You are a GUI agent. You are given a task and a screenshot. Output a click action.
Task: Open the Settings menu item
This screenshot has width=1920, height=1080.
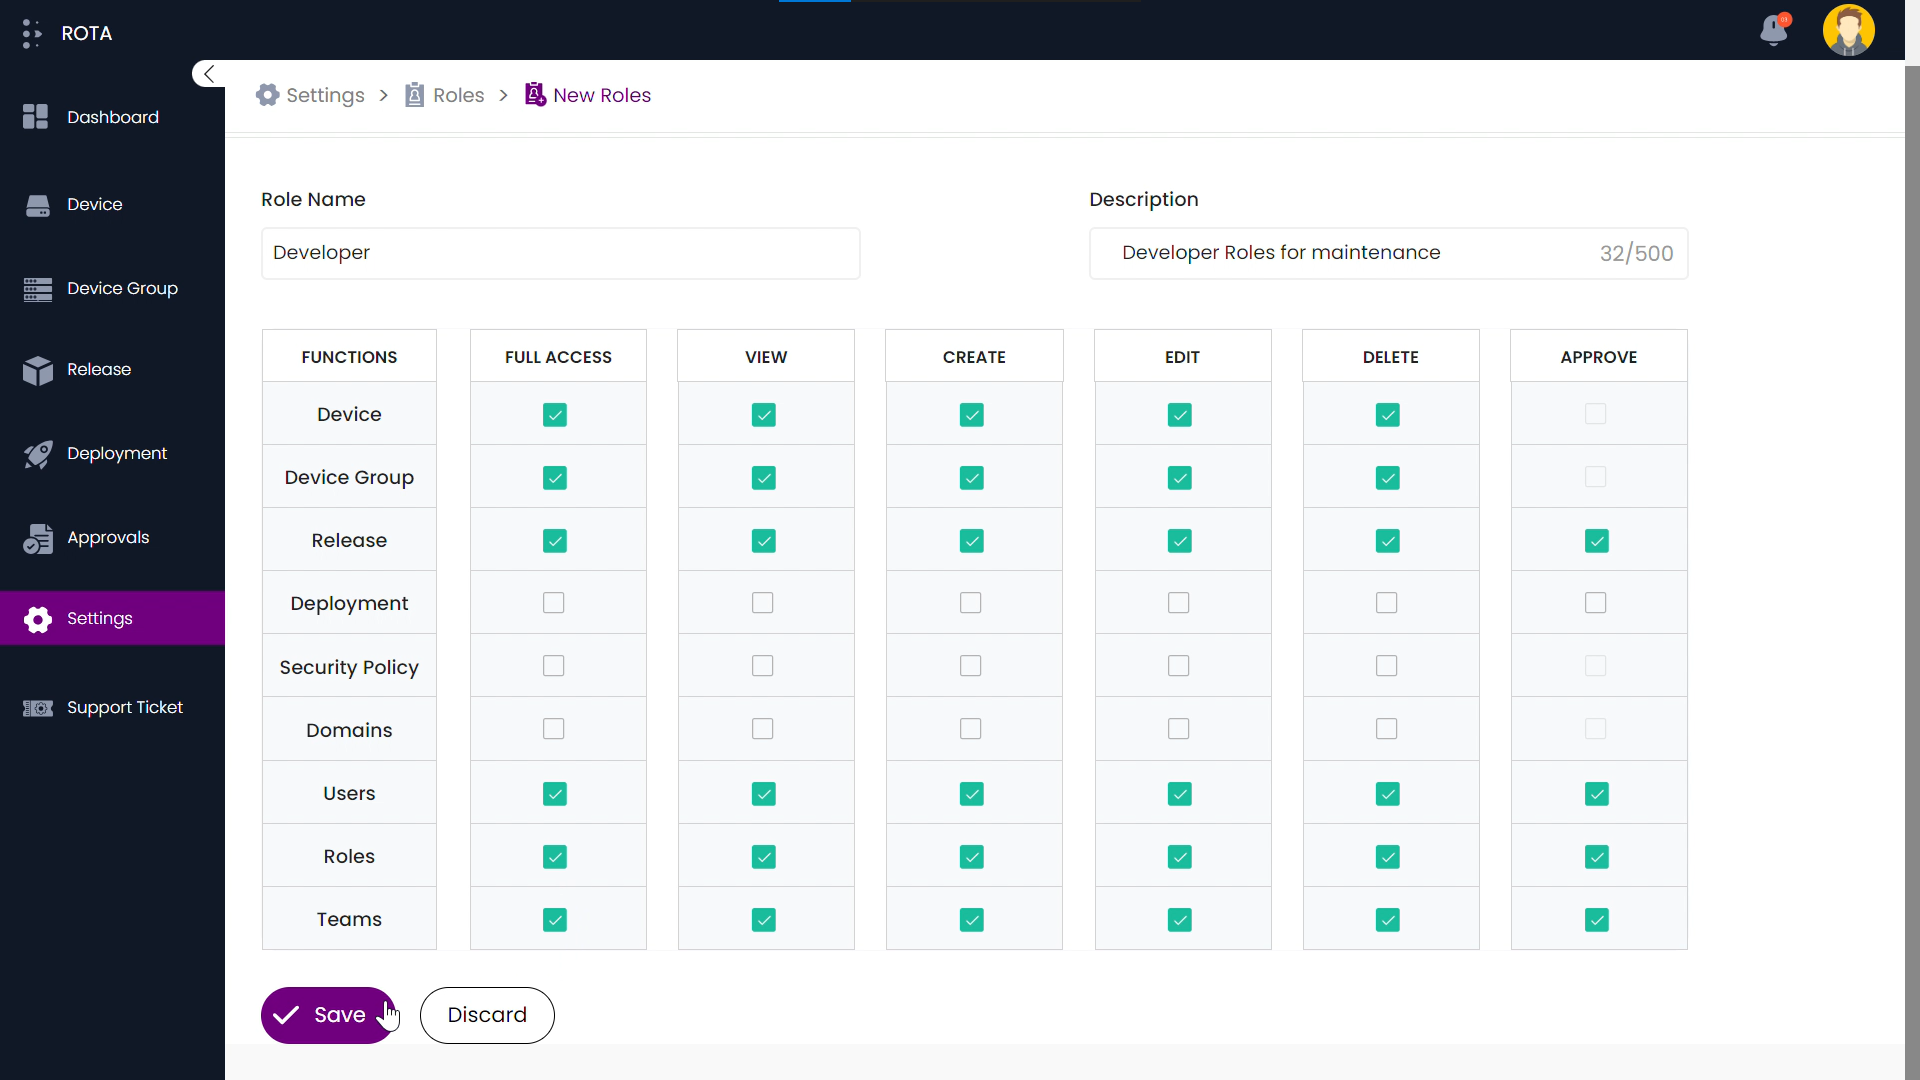click(99, 617)
